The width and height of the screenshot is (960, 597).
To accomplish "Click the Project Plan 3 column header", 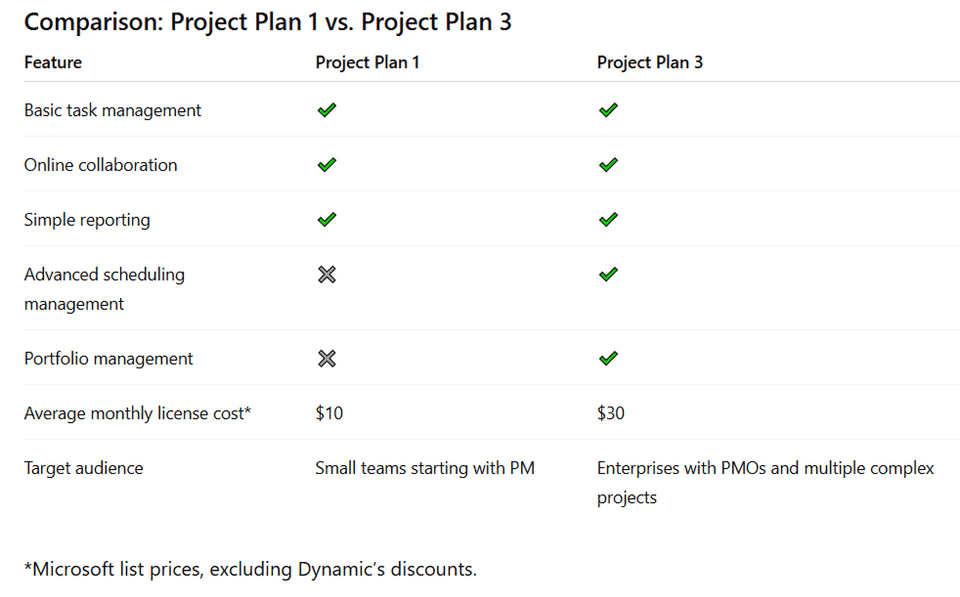I will (650, 62).
